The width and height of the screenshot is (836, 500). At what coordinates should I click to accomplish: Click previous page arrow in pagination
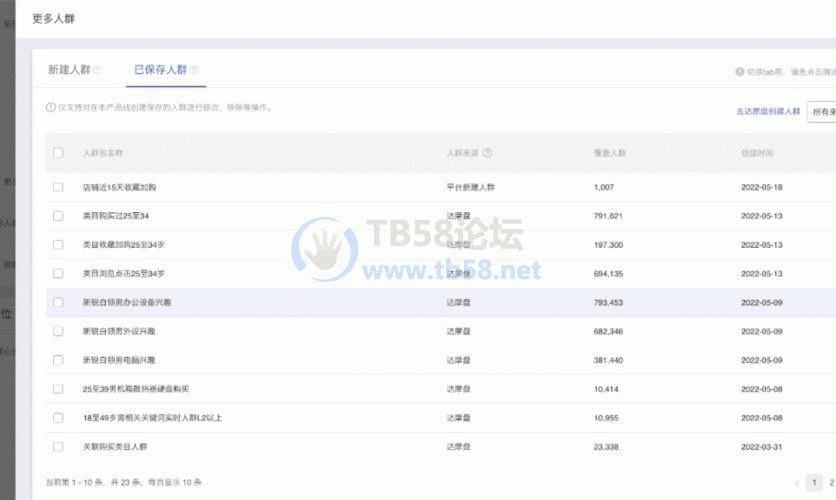pos(797,482)
